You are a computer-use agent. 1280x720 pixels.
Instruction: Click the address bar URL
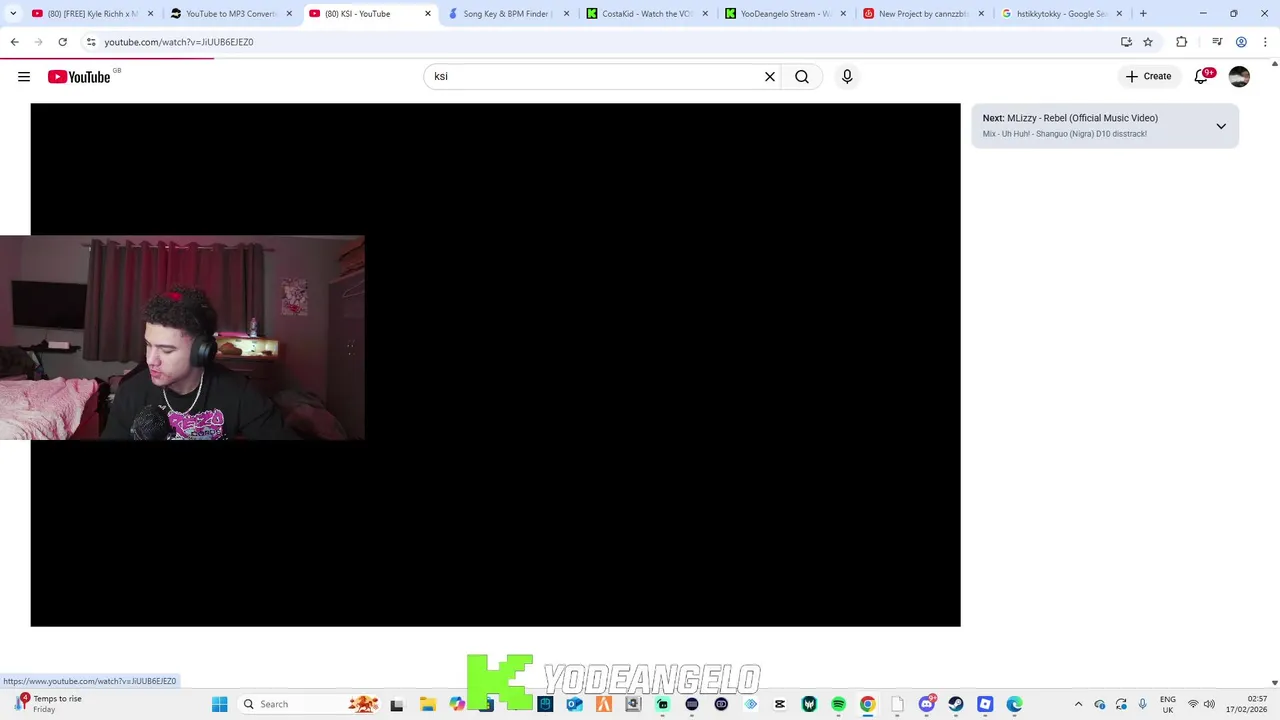179,42
